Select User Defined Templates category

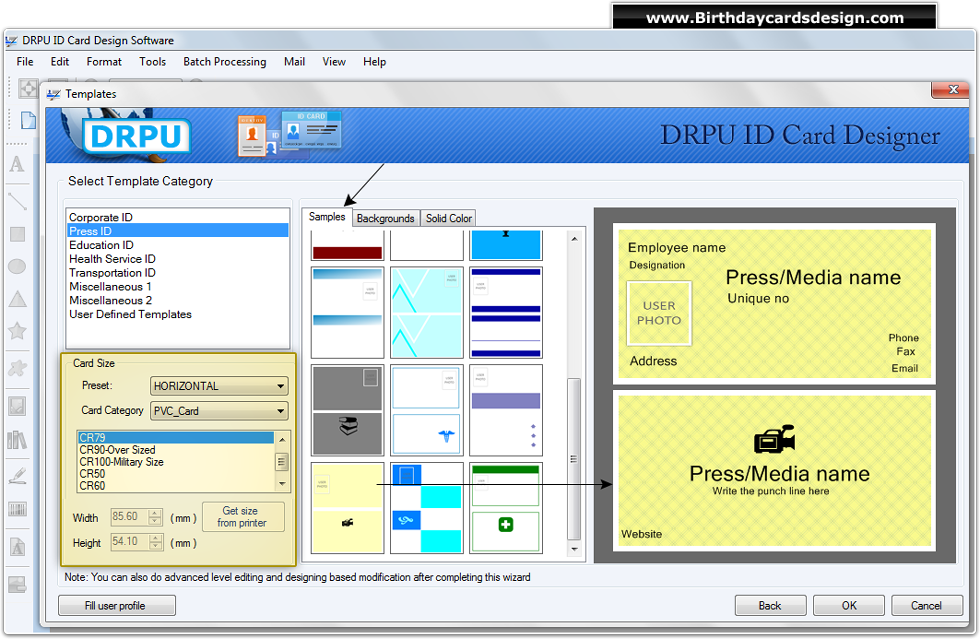pos(178,314)
